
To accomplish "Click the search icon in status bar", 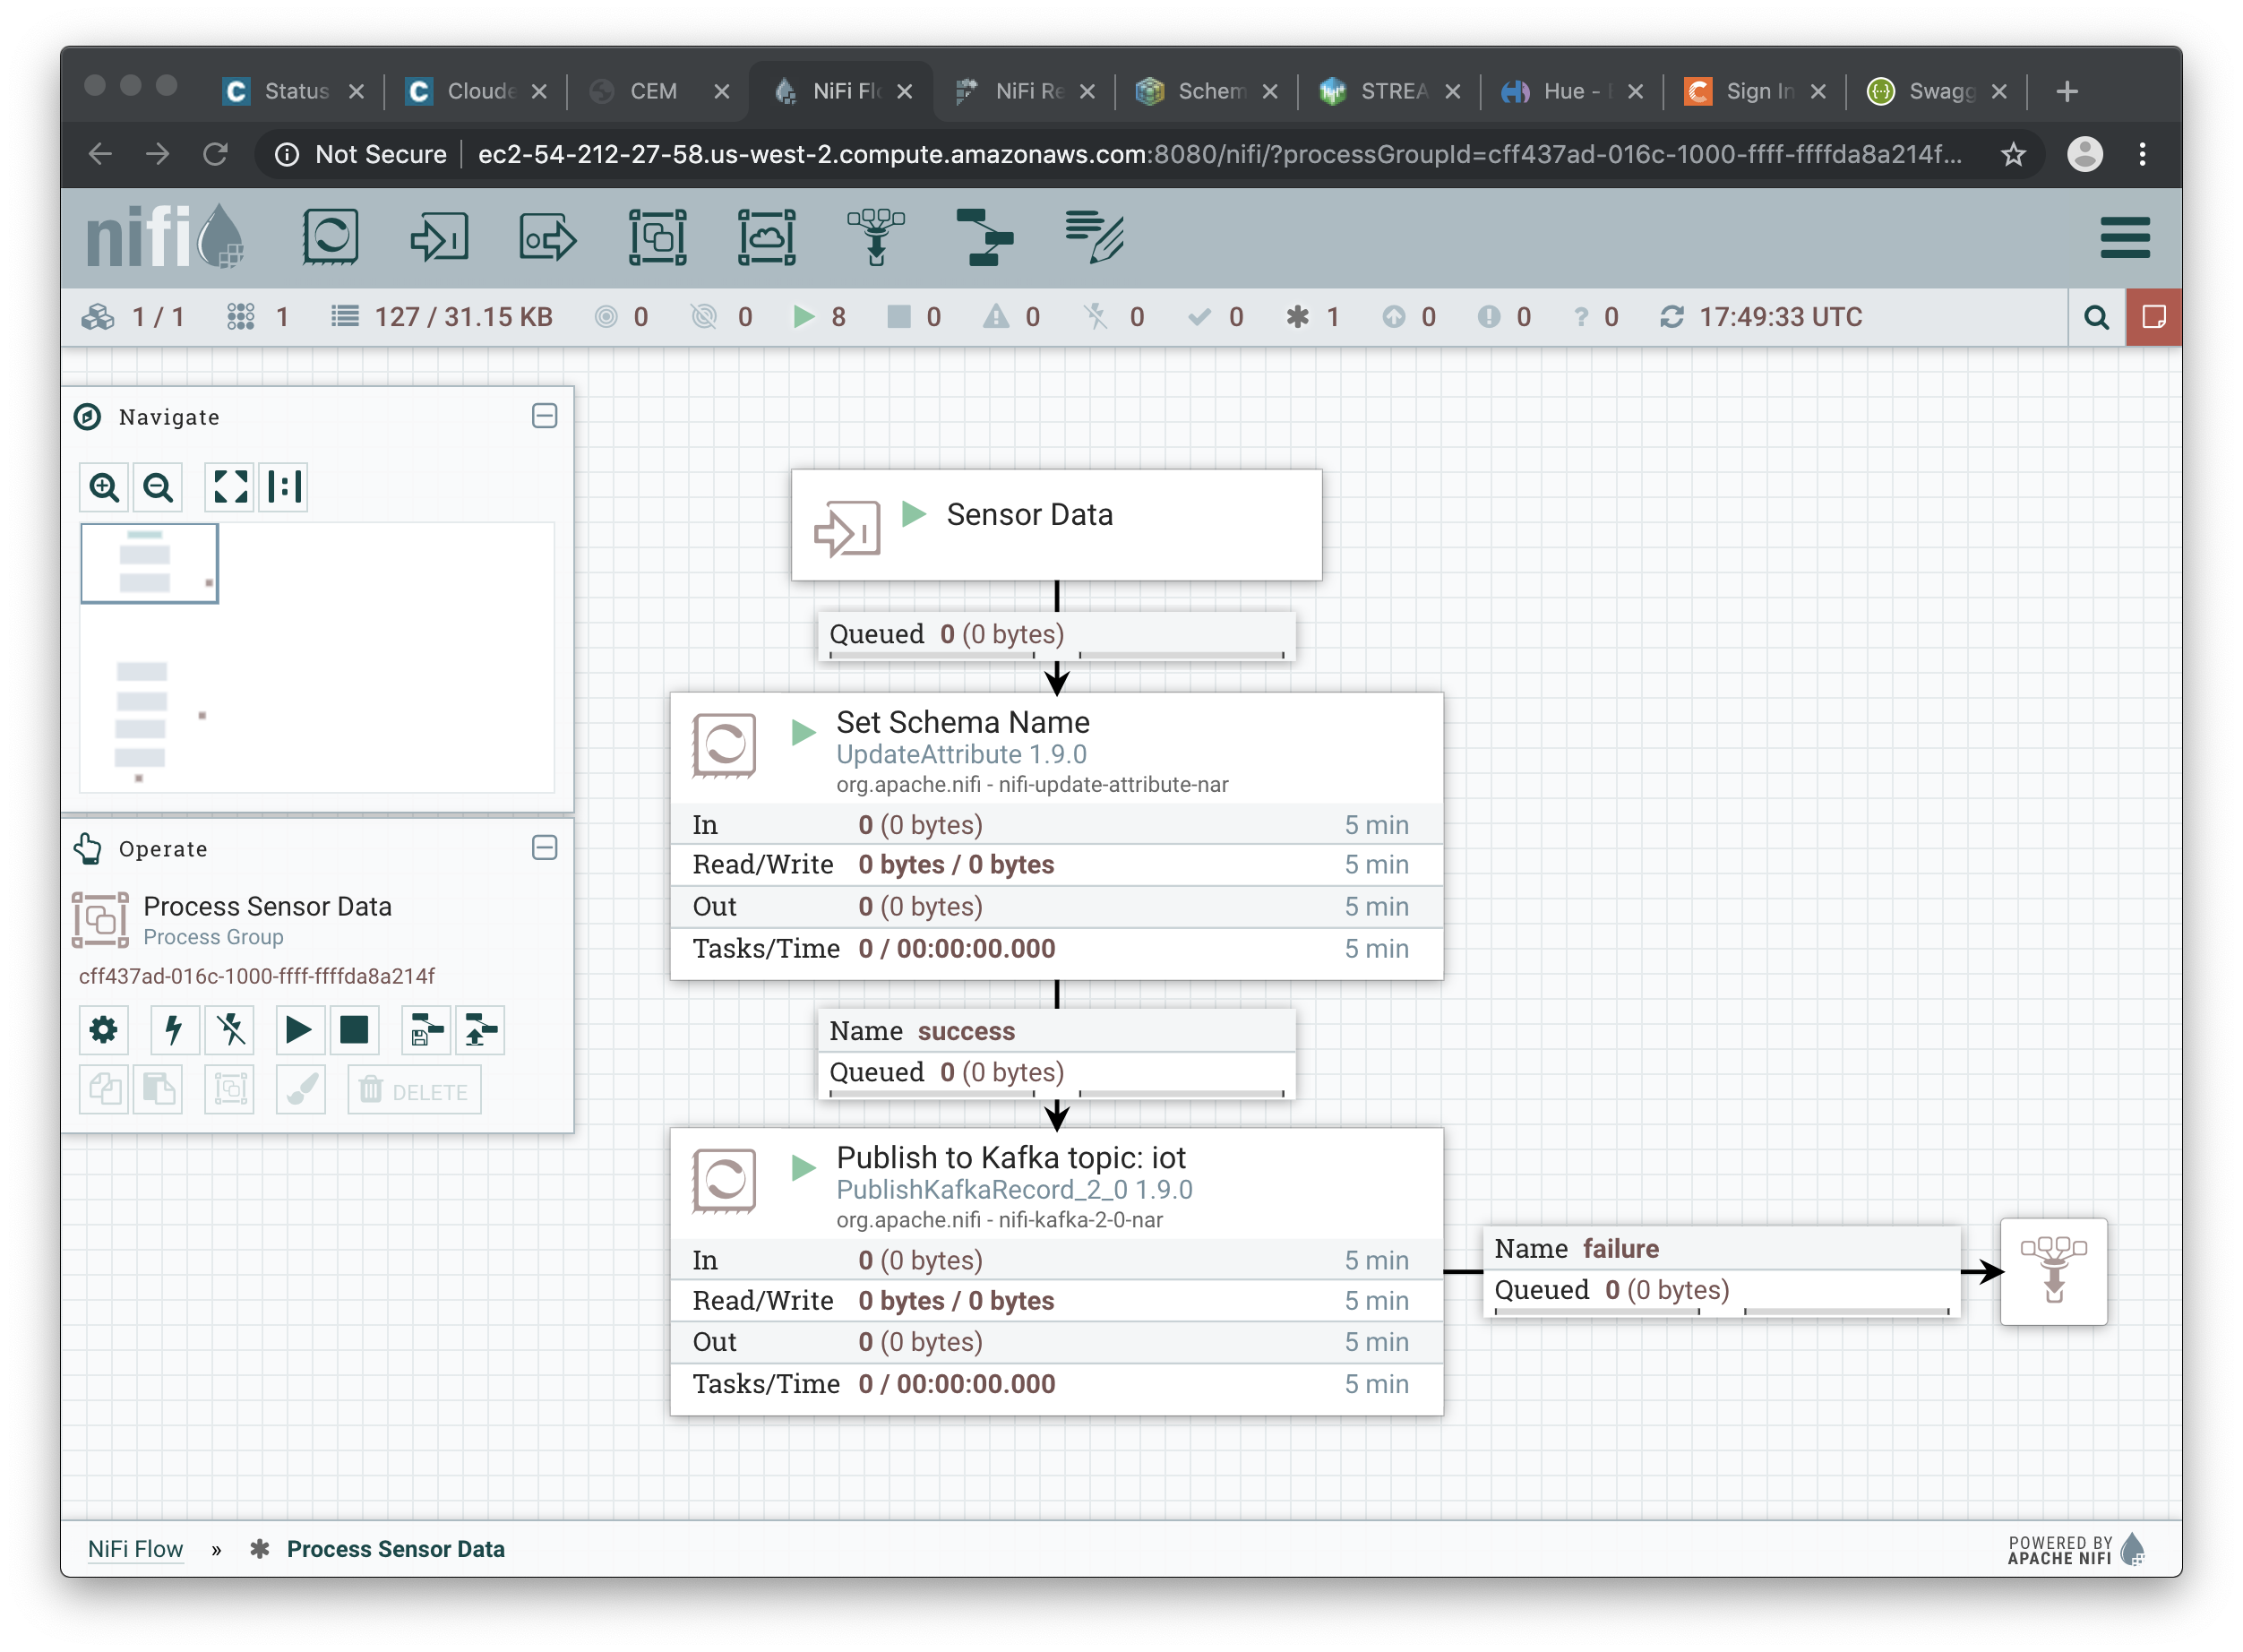I will point(2095,319).
